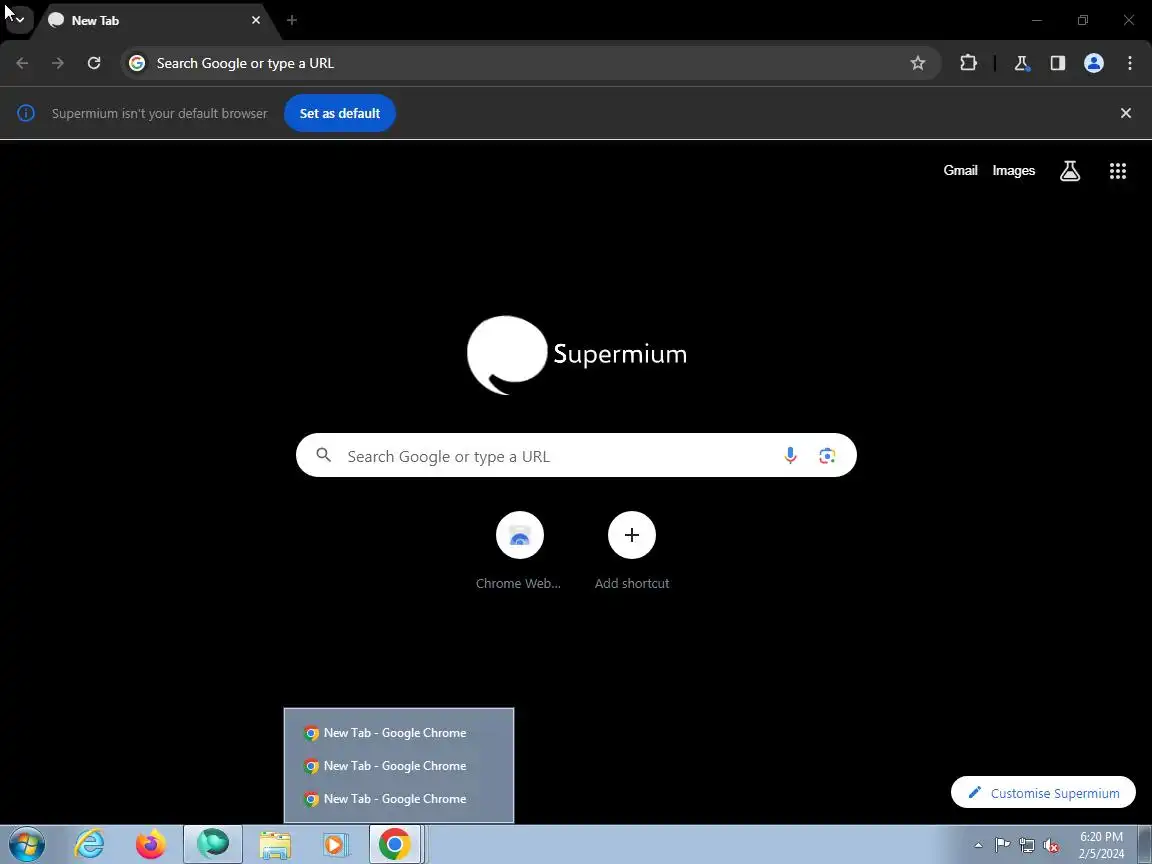Launch Firefox from taskbar
Image resolution: width=1152 pixels, height=864 pixels.
coord(151,845)
